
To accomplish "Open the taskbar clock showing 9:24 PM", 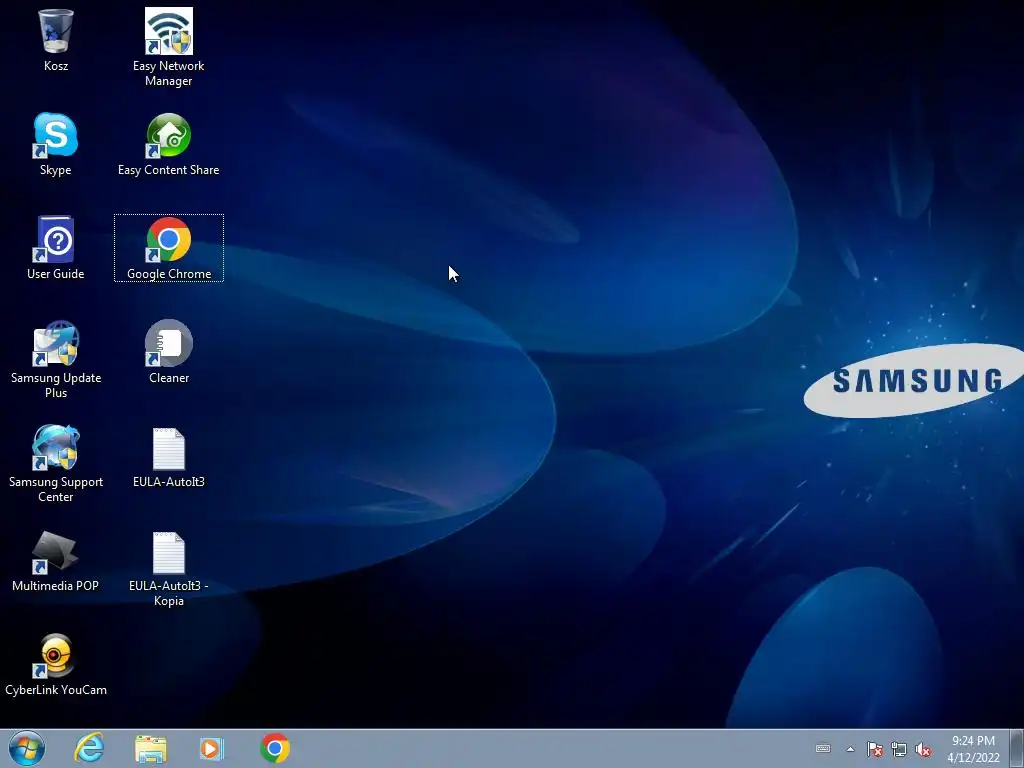I will [x=973, y=749].
